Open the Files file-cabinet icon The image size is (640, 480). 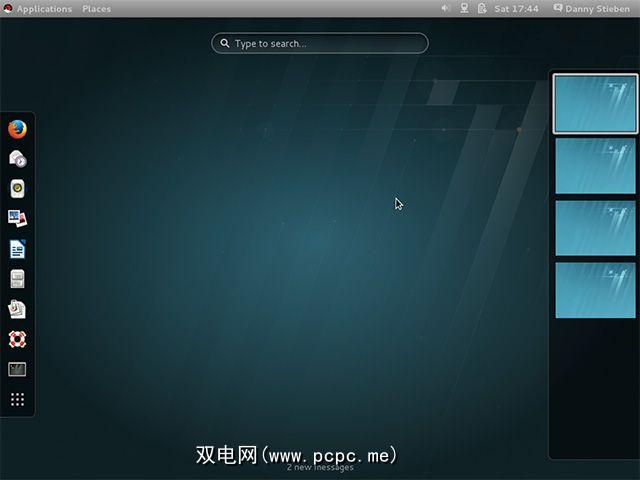(17, 279)
